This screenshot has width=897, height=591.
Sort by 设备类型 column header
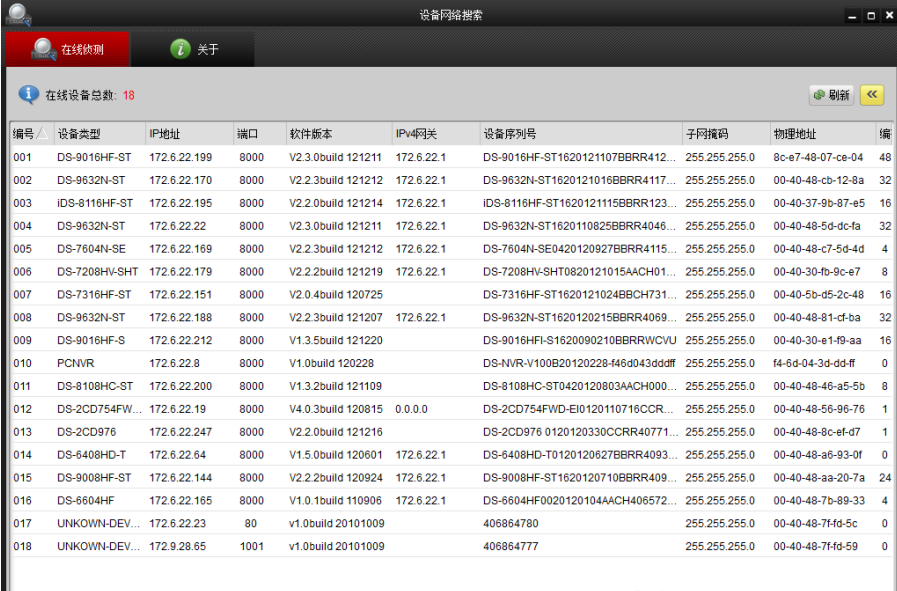tap(79, 134)
